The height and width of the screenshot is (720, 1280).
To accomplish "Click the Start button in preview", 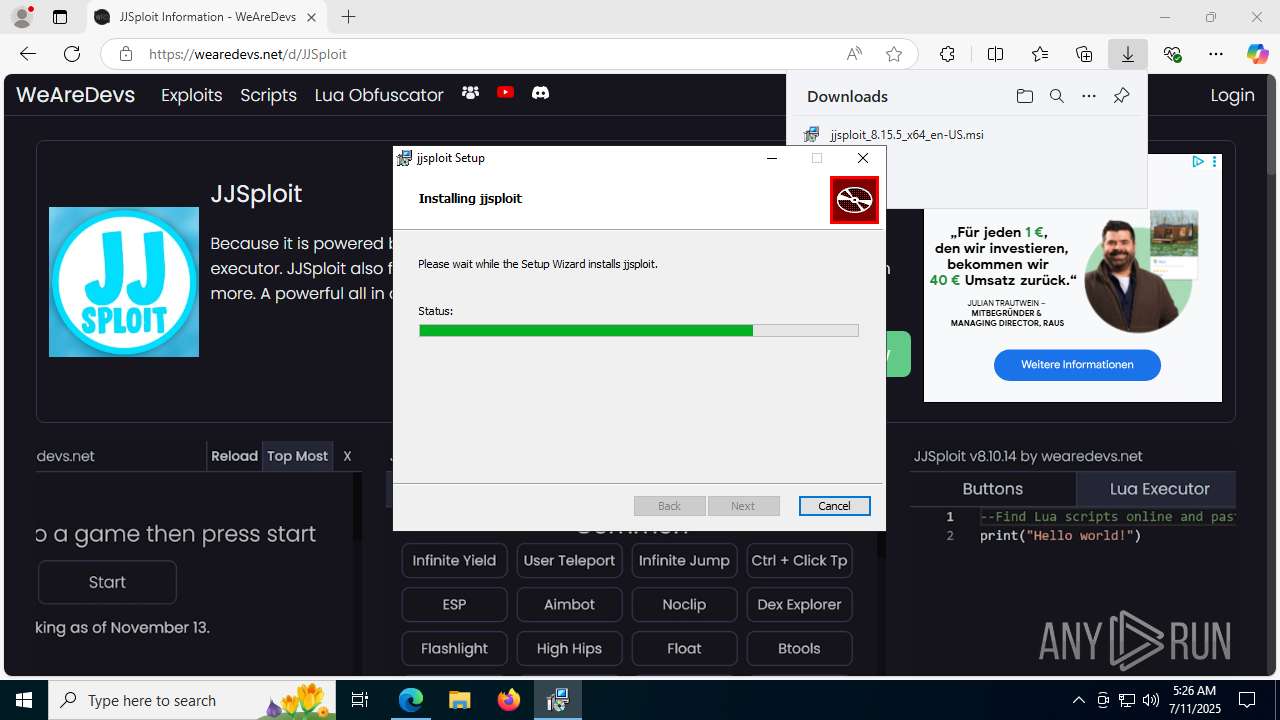I will pyautogui.click(x=107, y=582).
